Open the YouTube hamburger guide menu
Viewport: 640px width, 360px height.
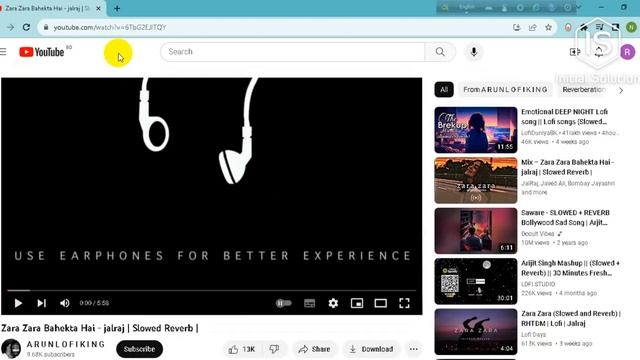[3, 52]
